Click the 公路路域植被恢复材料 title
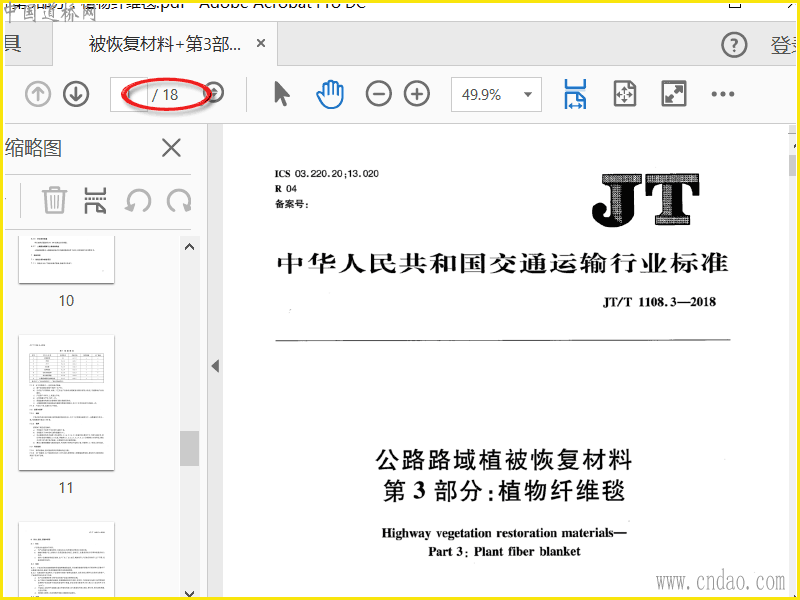Screen dimensions: 800x600 pos(504,460)
